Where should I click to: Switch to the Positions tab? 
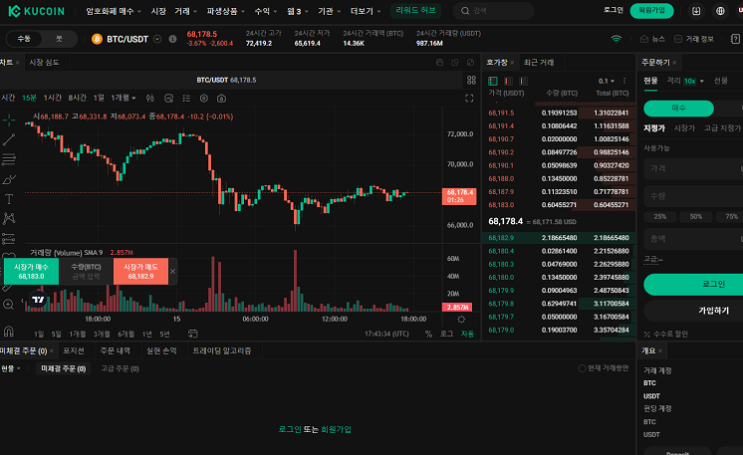click(x=73, y=351)
